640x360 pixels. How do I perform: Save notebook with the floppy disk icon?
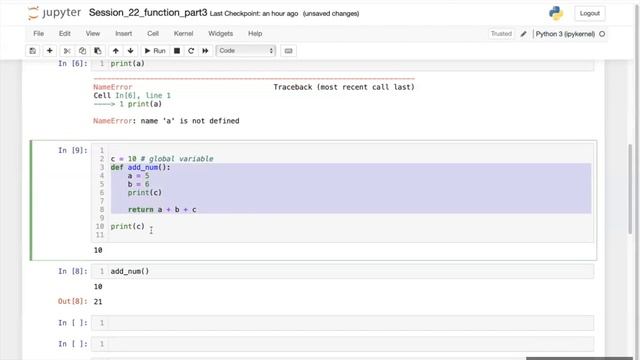pos(32,51)
